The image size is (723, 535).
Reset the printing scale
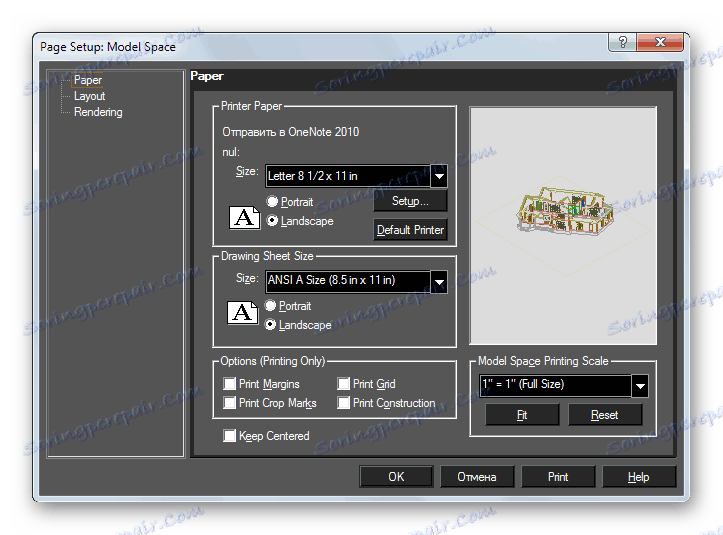pos(604,415)
